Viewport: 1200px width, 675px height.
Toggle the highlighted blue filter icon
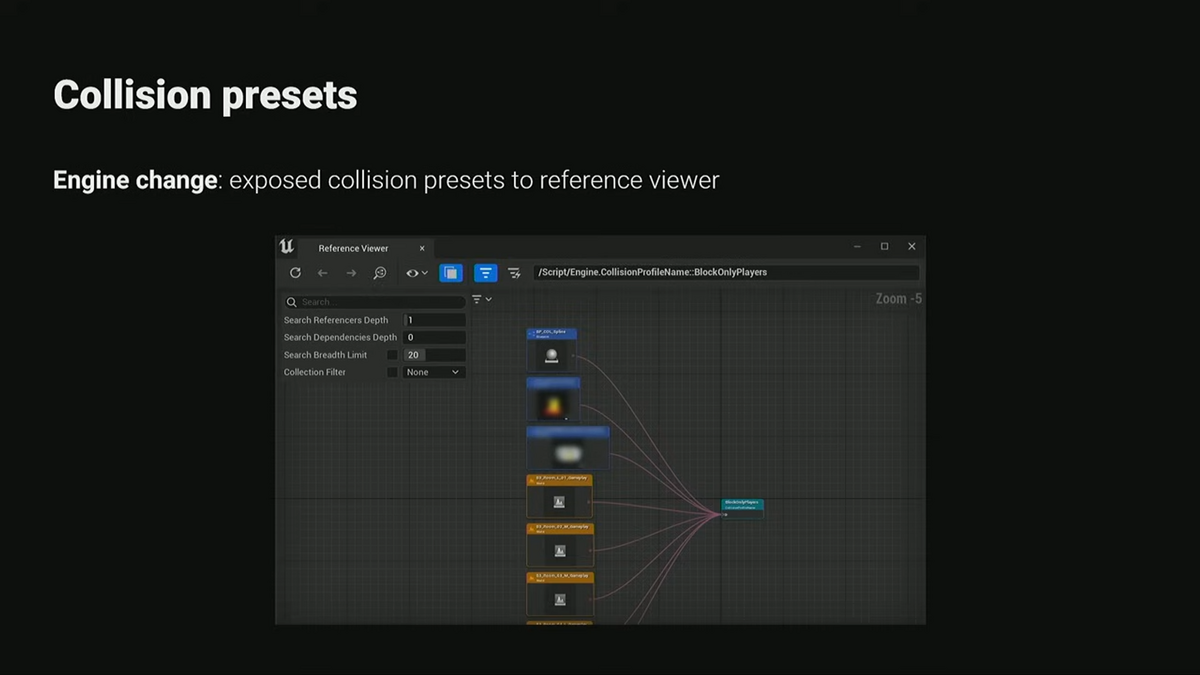pos(485,272)
